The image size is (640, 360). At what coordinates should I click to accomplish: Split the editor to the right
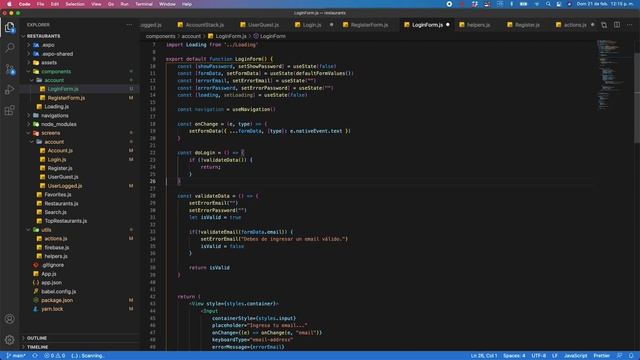(617, 25)
